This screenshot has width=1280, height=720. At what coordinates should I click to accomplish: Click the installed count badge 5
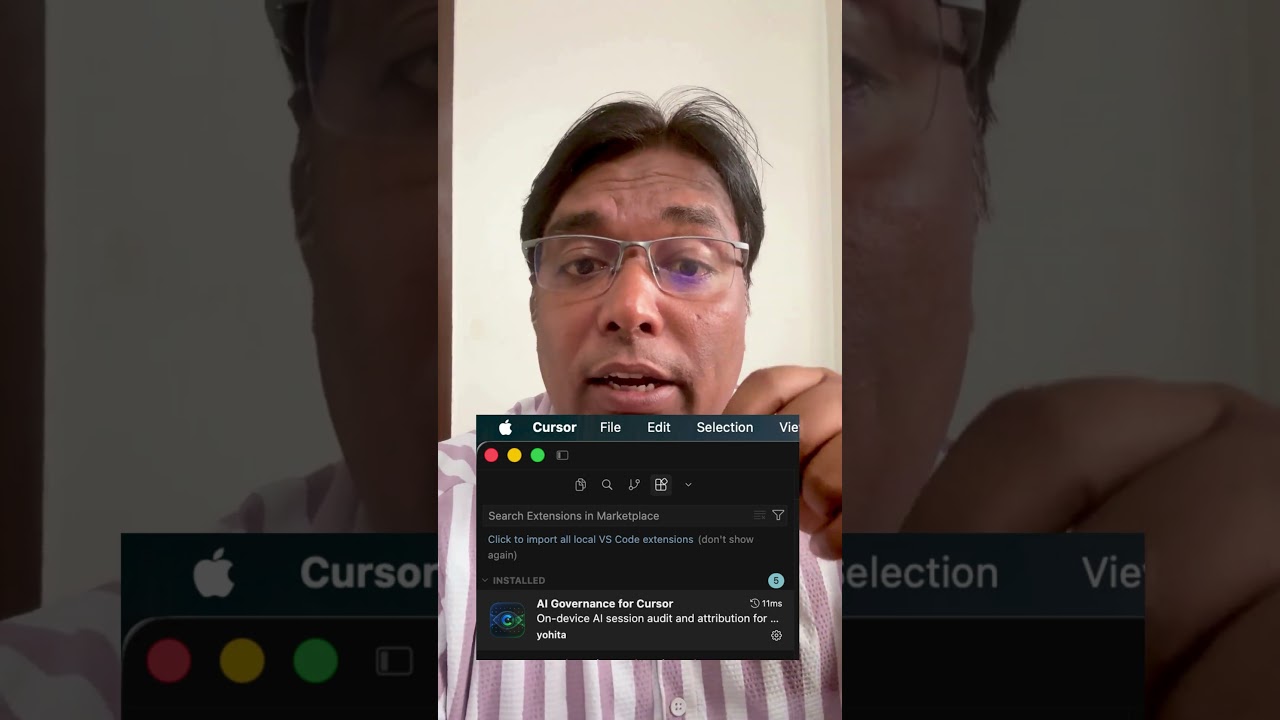click(775, 580)
